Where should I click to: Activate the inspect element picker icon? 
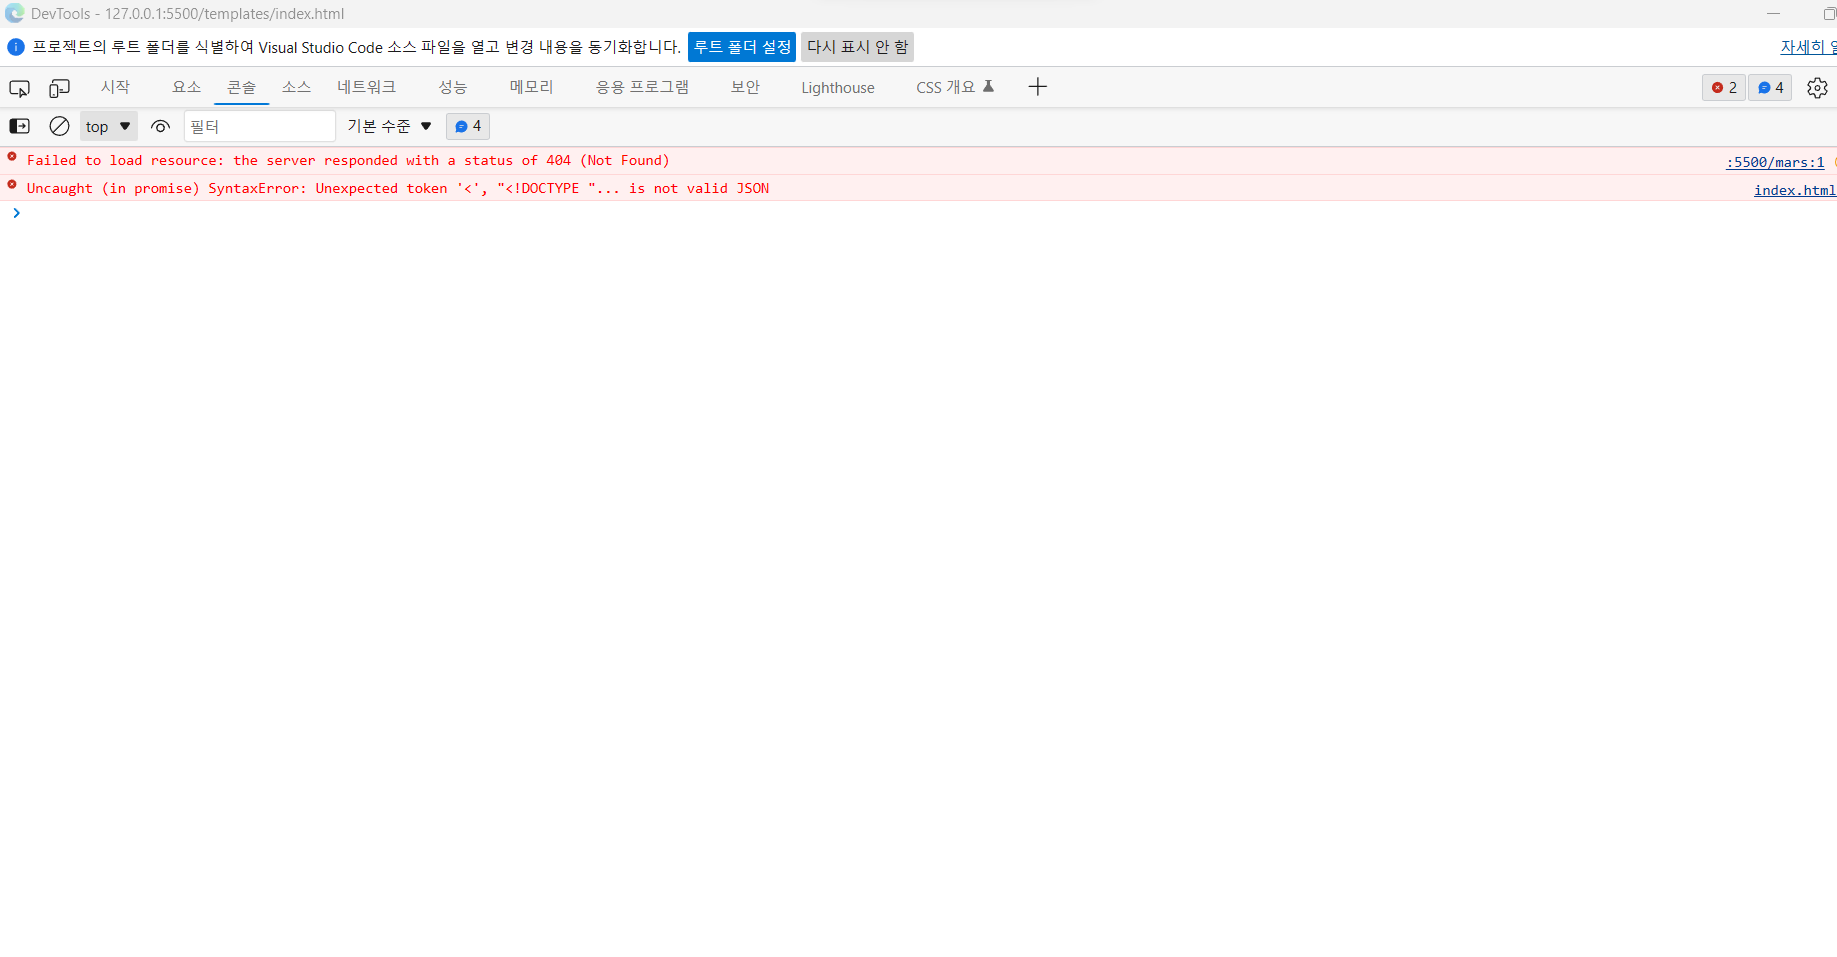[19, 88]
